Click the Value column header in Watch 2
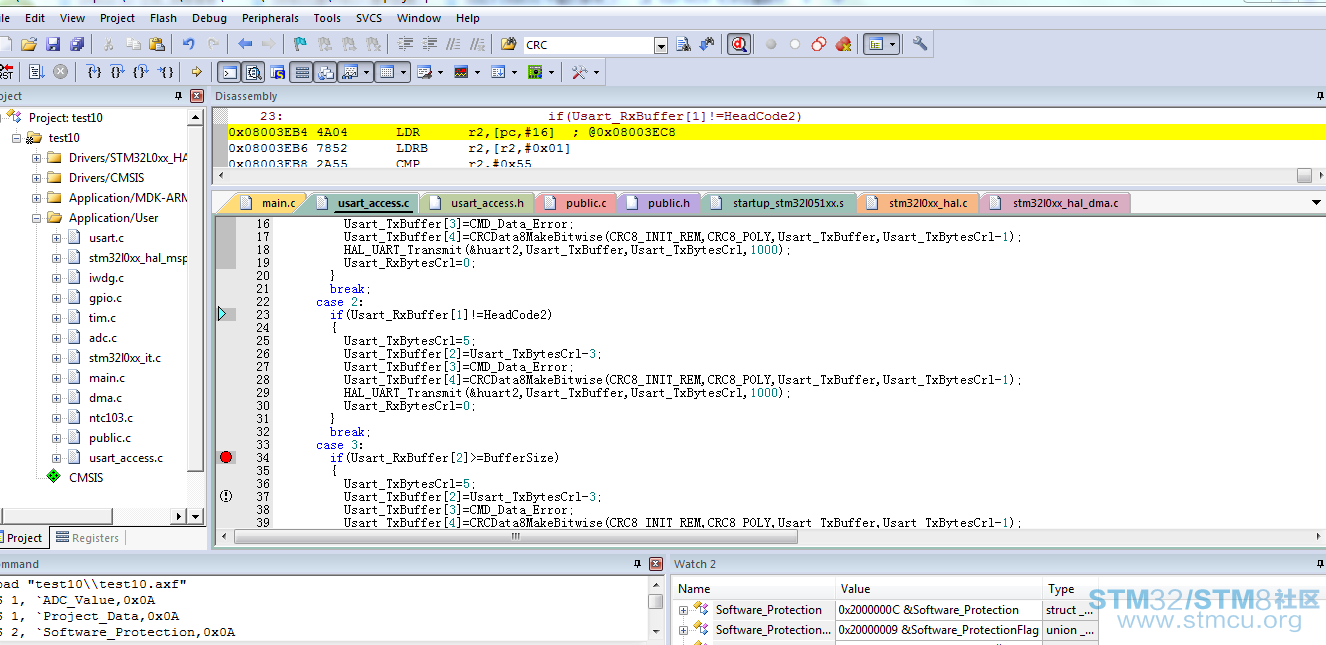The width and height of the screenshot is (1326, 645). point(939,589)
